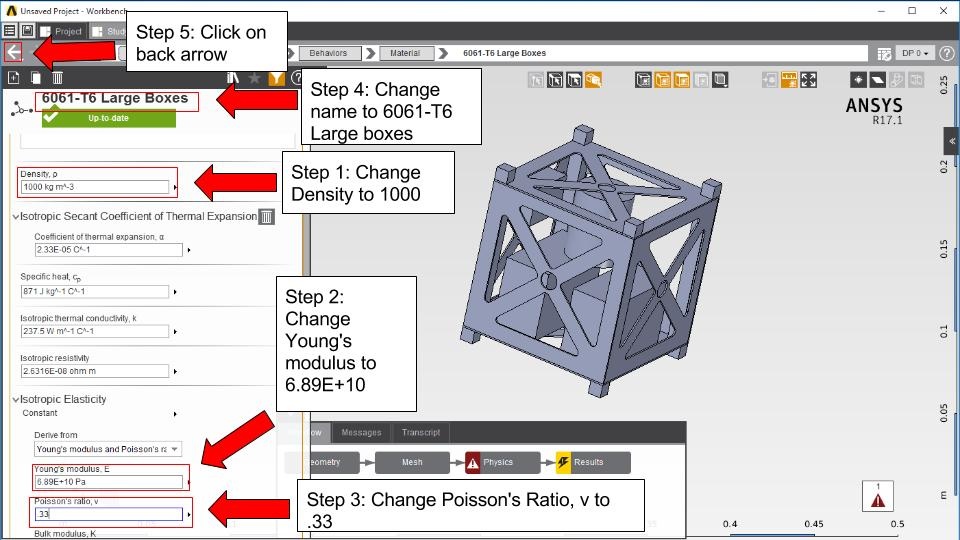960x540 pixels.
Task: Open the material library books icon
Action: pos(233,78)
